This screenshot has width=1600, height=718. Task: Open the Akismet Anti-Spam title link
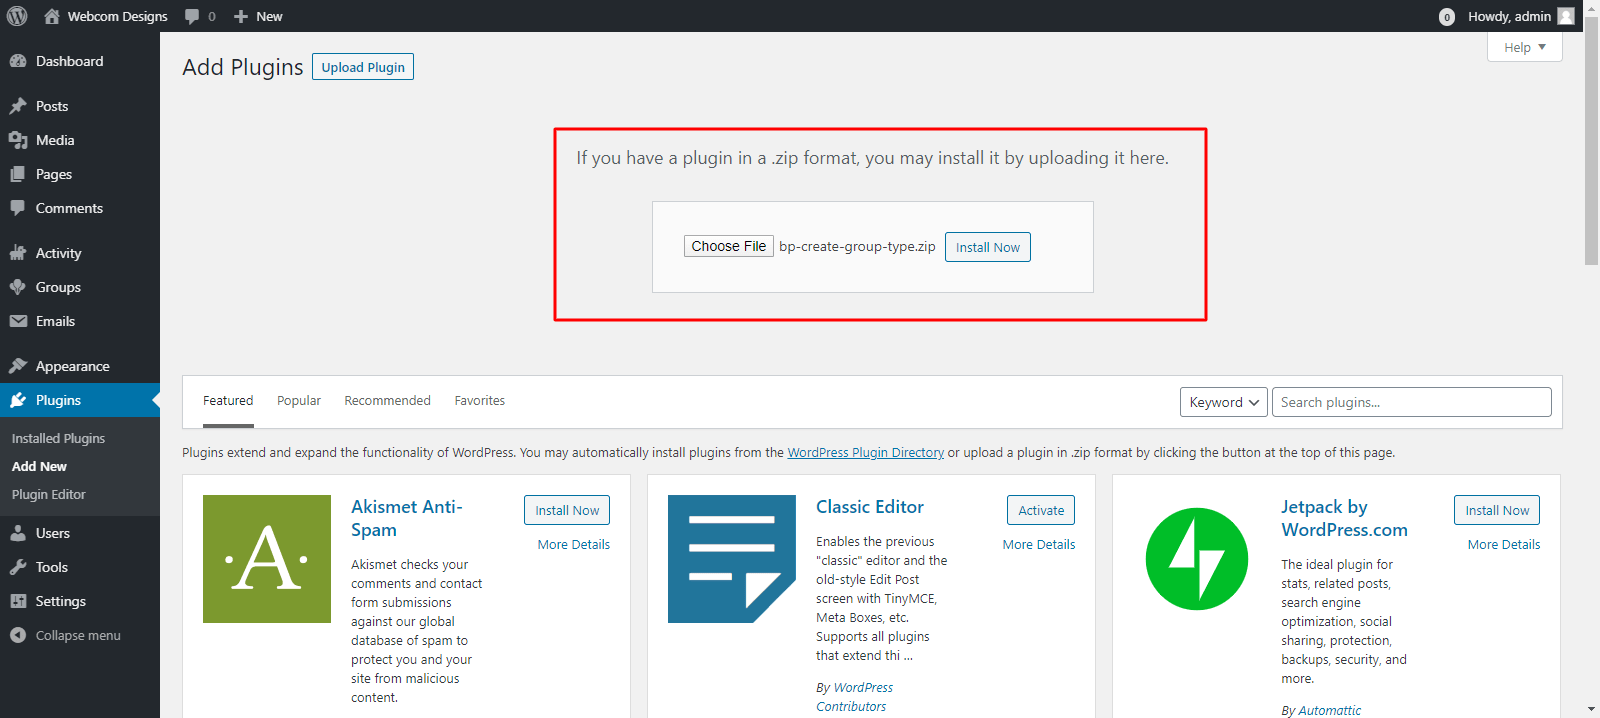coord(407,518)
